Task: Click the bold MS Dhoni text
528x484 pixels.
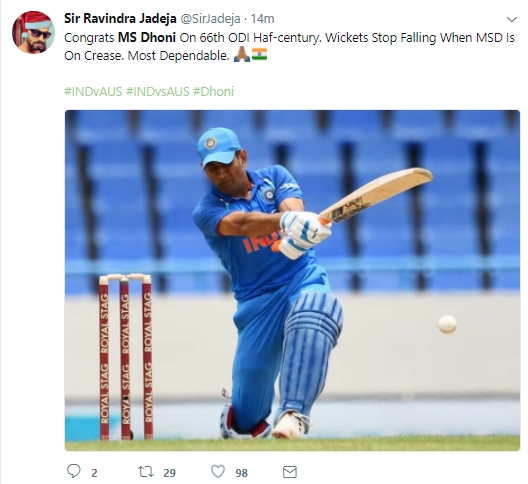Action: tap(147, 37)
